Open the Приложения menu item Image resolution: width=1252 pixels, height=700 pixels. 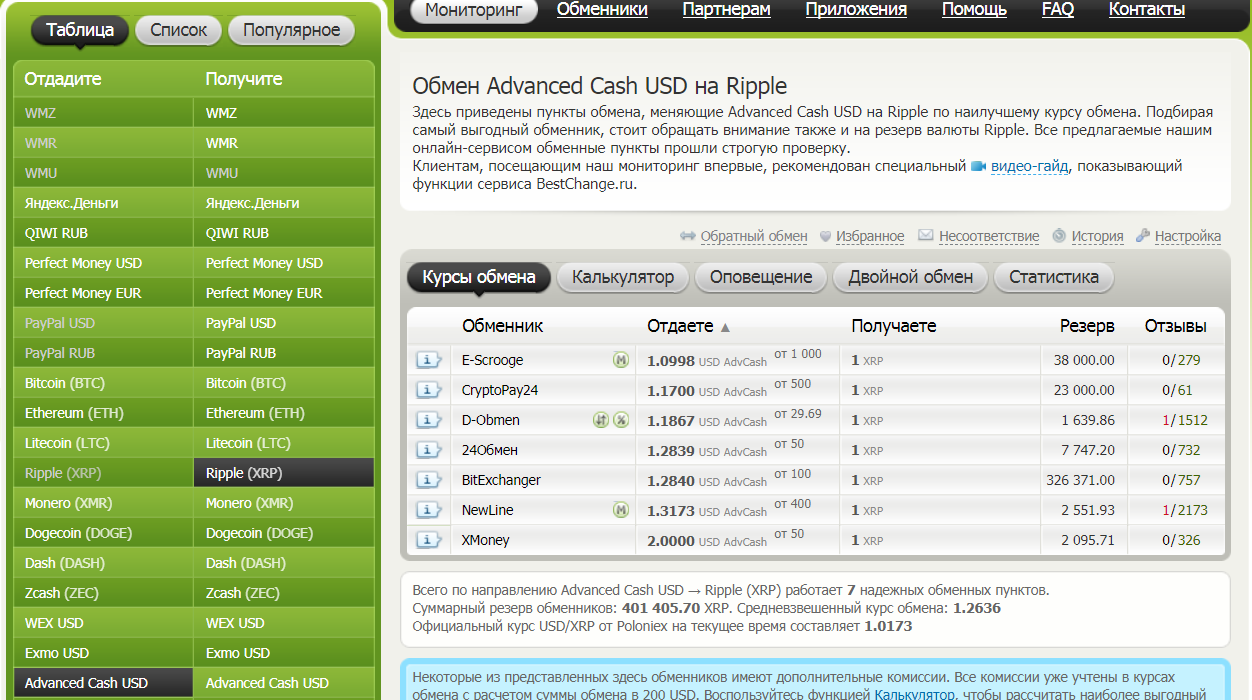(856, 9)
